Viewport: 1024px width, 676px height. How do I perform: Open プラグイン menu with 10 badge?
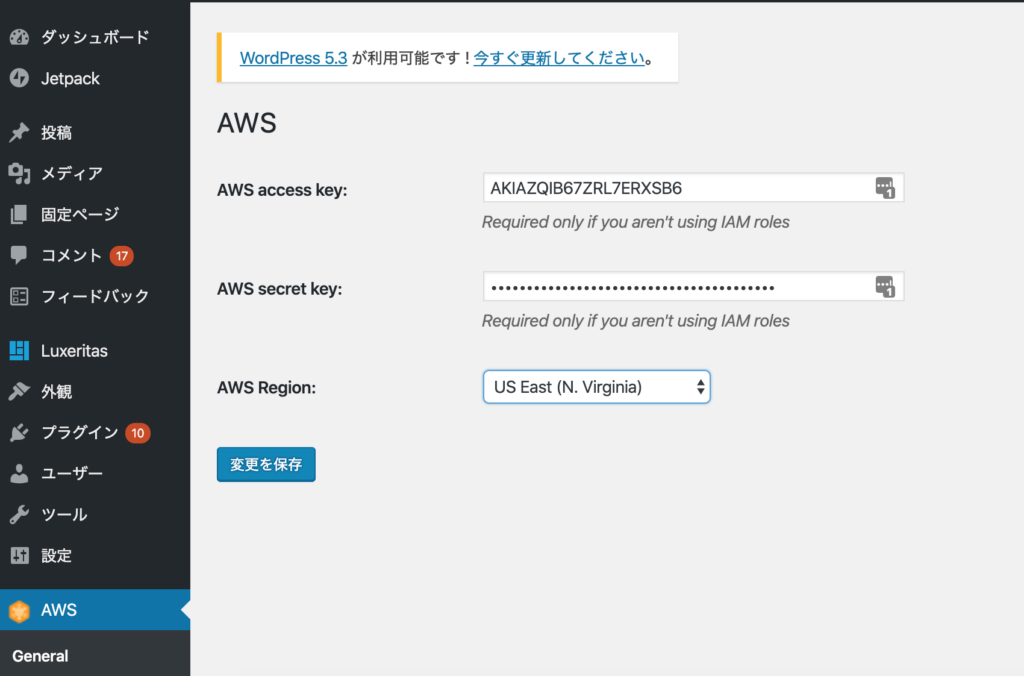pyautogui.click(x=95, y=432)
